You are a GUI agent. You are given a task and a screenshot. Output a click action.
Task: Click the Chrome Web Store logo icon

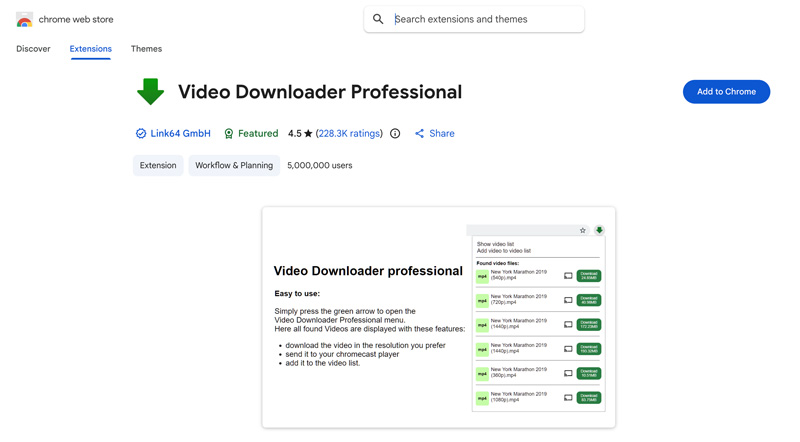[24, 19]
